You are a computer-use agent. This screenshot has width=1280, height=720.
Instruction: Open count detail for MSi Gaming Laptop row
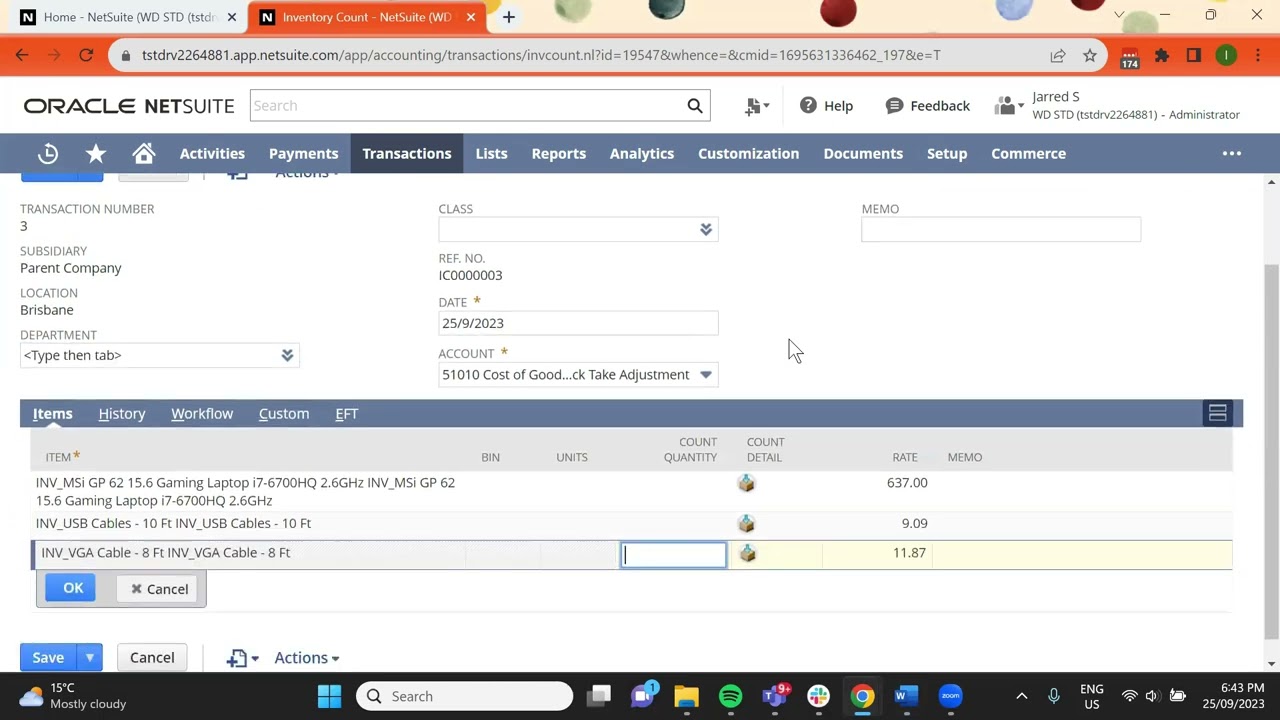746,483
